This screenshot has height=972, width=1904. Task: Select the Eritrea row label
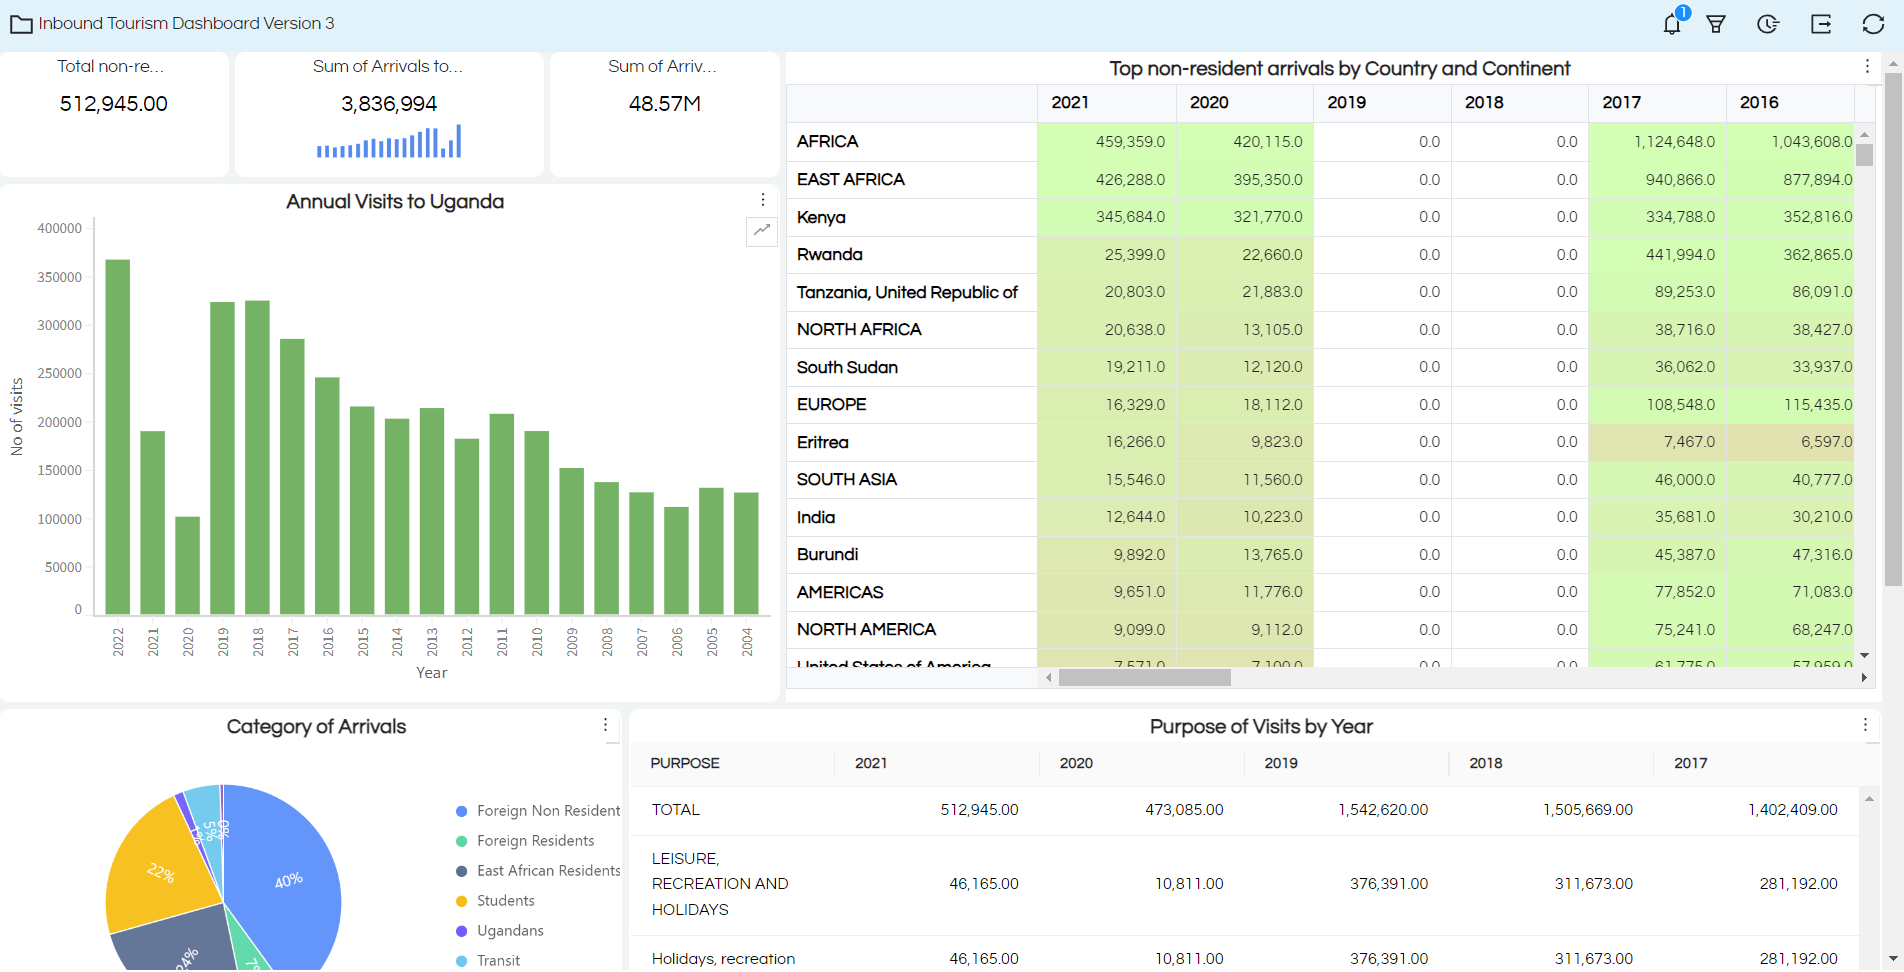coord(822,442)
